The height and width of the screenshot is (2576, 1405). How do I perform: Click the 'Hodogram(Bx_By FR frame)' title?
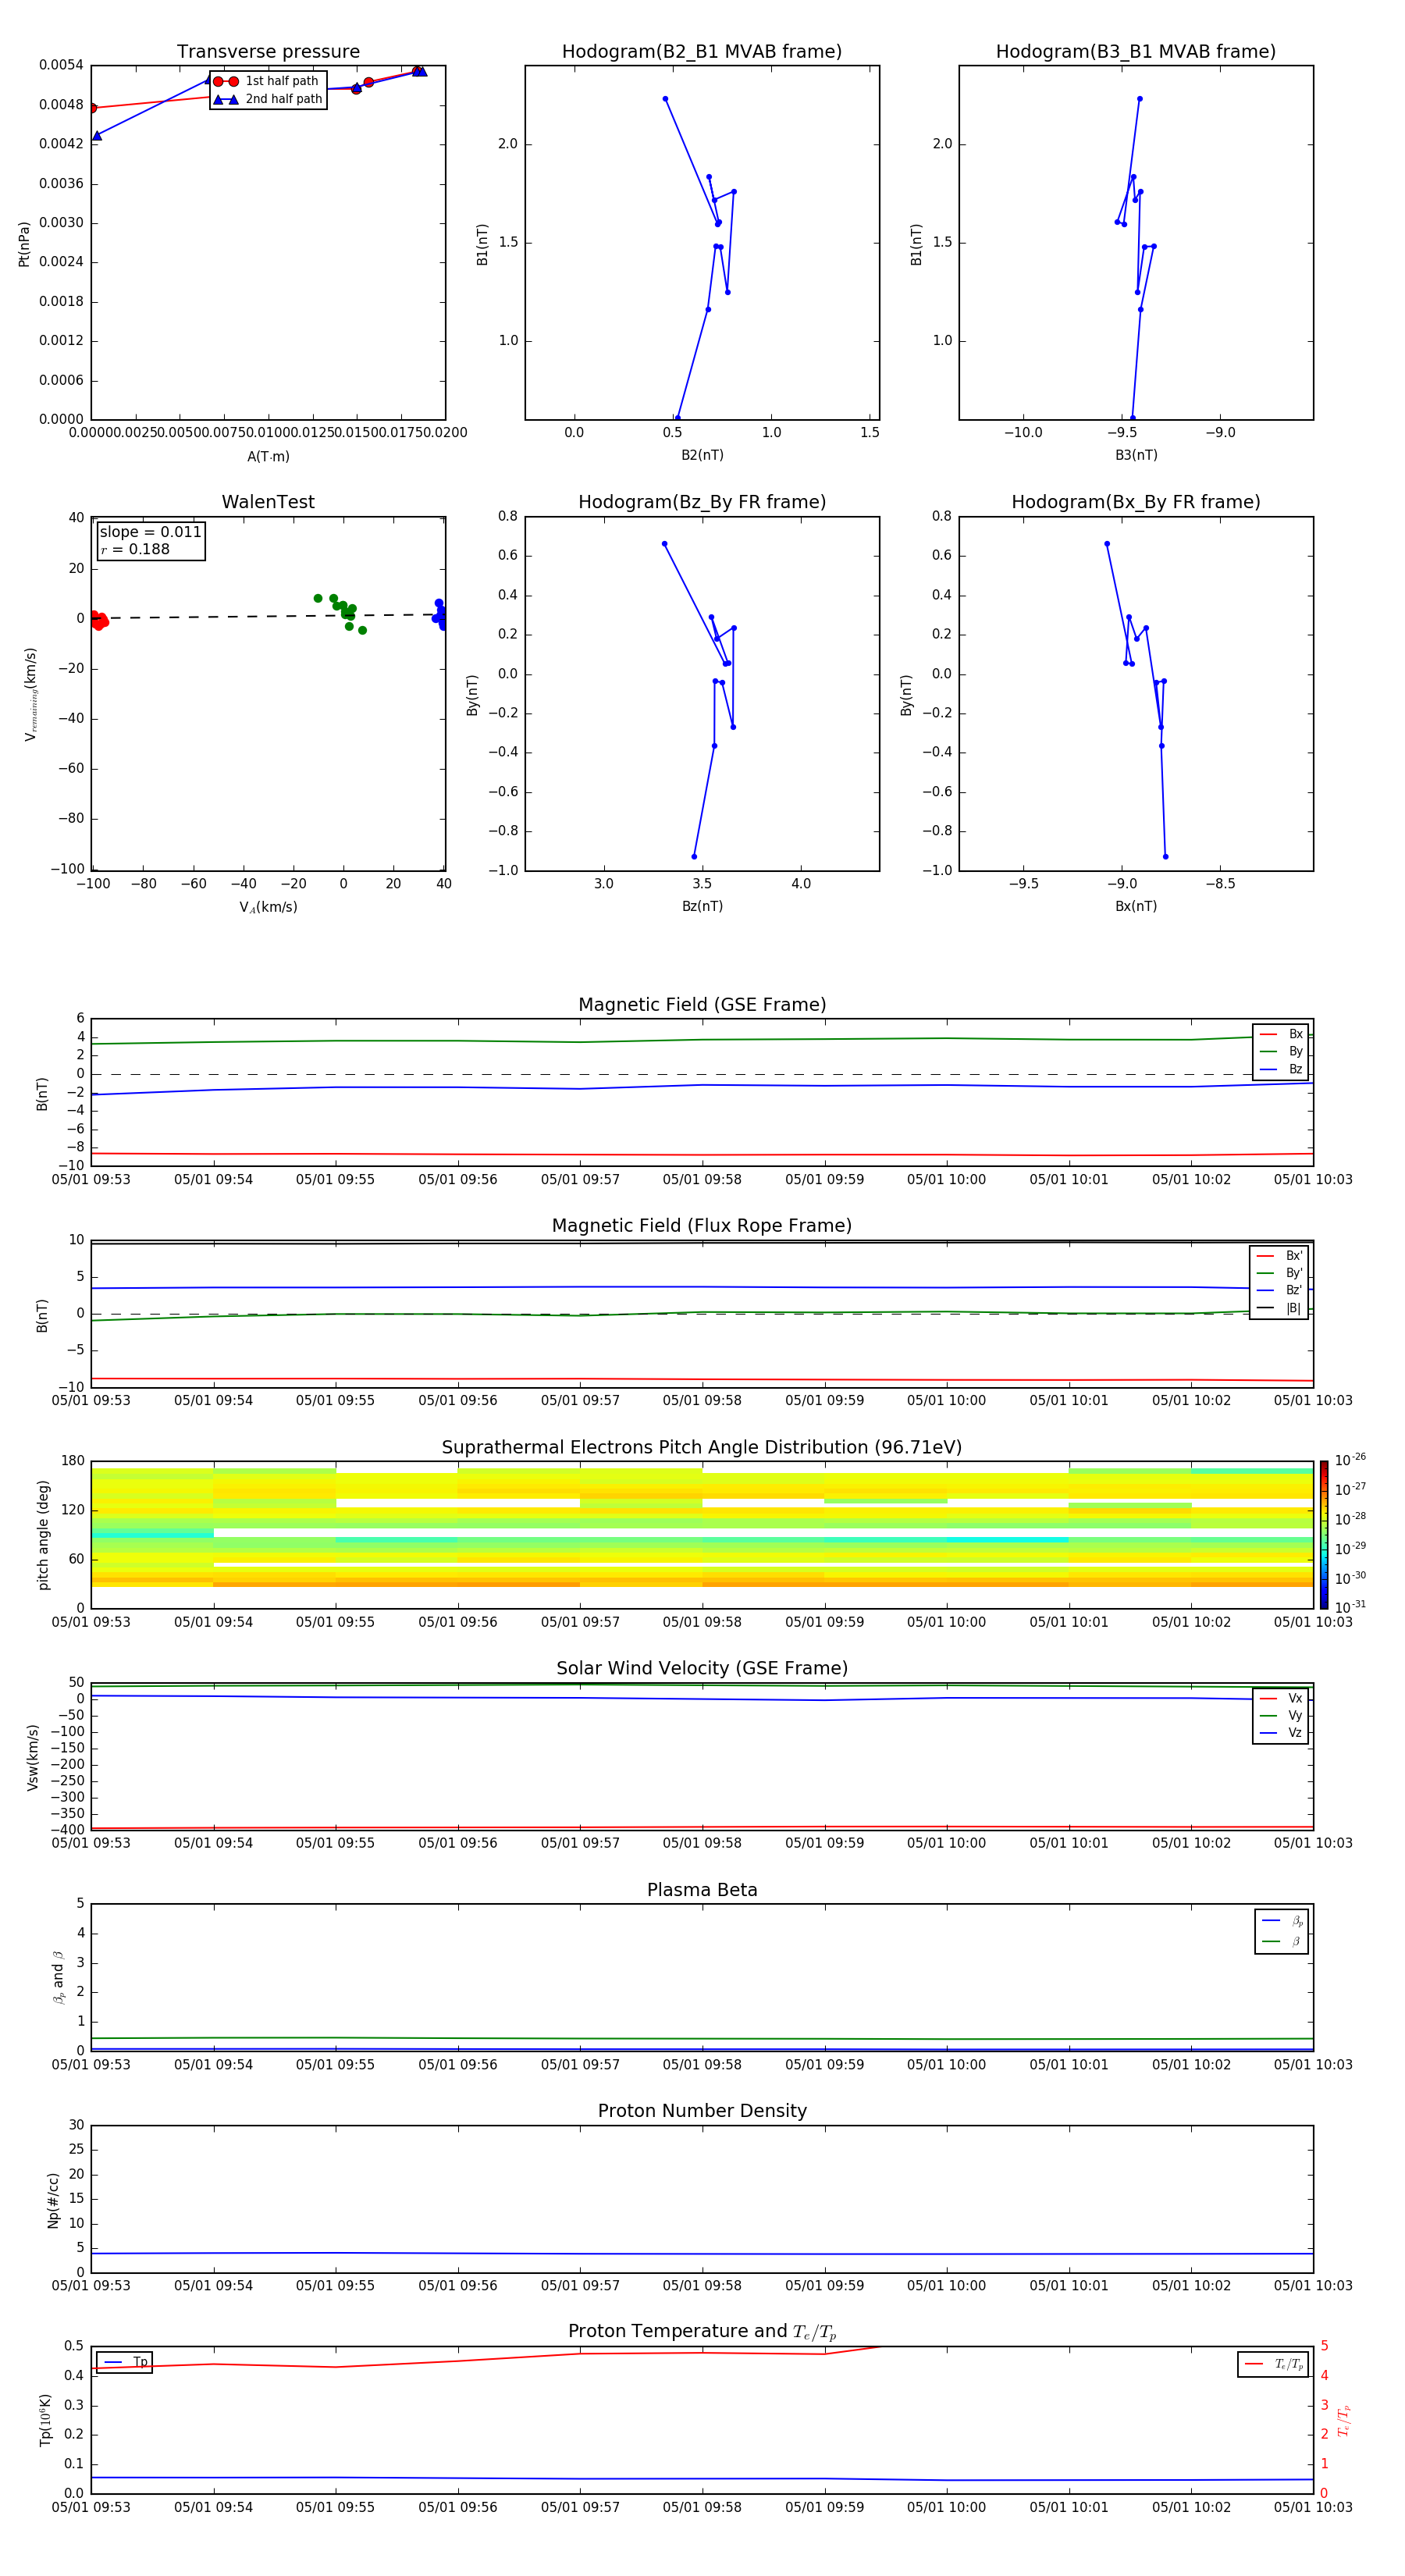1136,502
